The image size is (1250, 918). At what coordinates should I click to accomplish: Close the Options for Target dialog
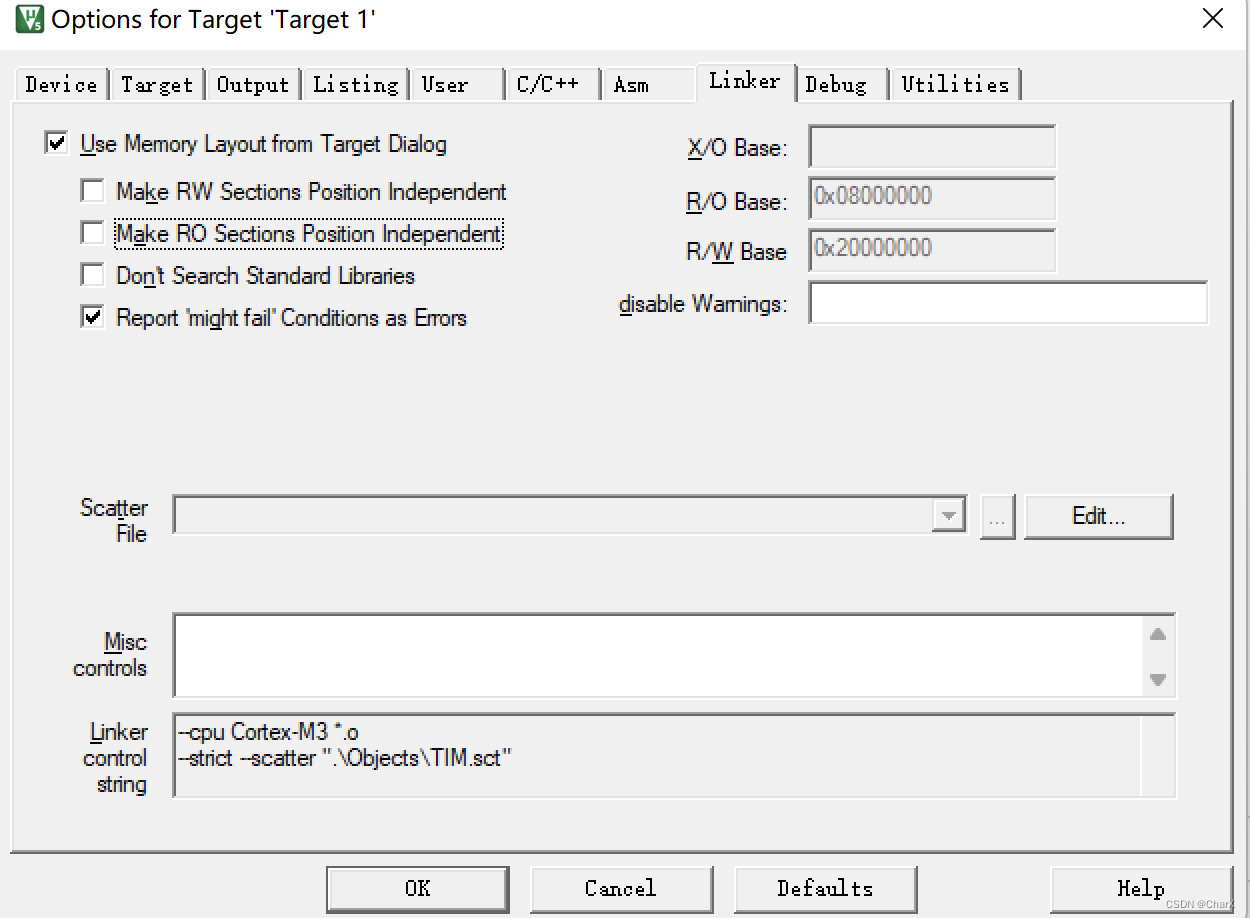(x=1213, y=19)
